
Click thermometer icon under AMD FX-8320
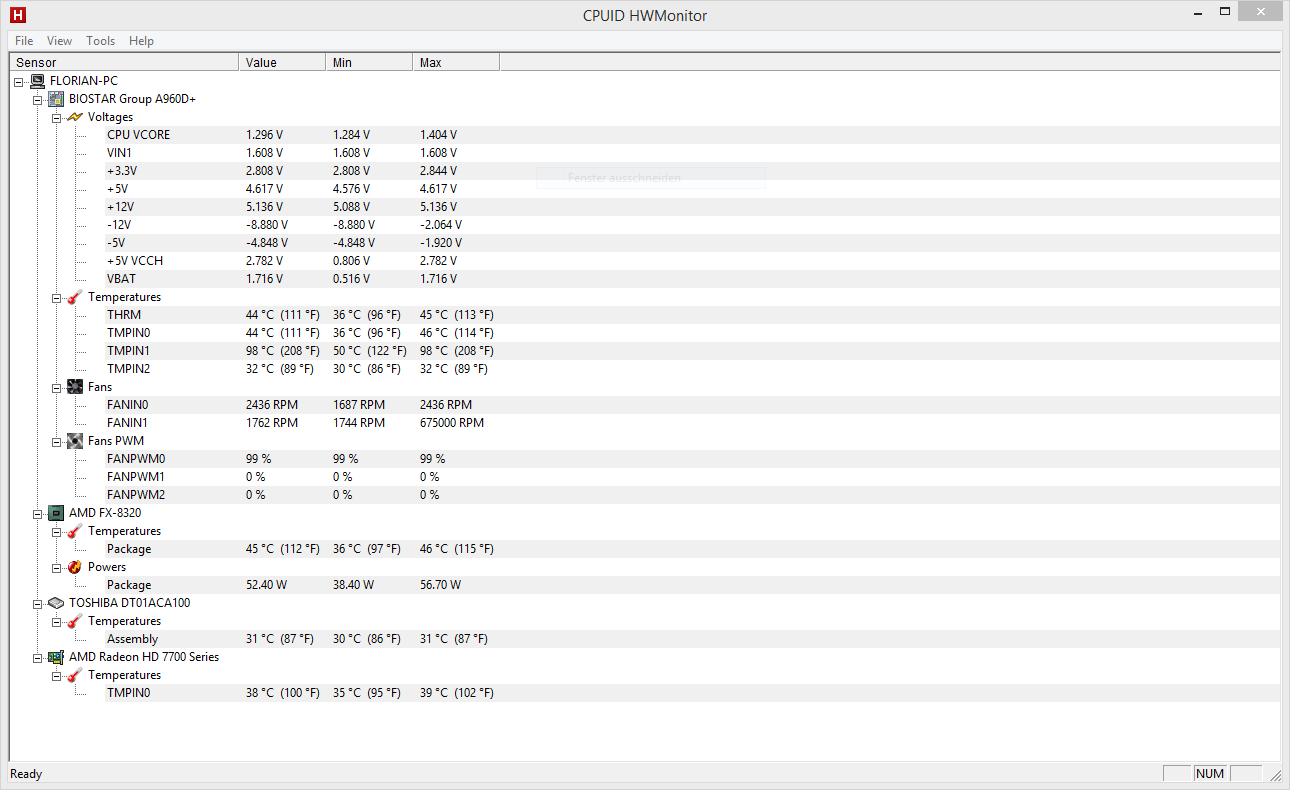(x=75, y=531)
